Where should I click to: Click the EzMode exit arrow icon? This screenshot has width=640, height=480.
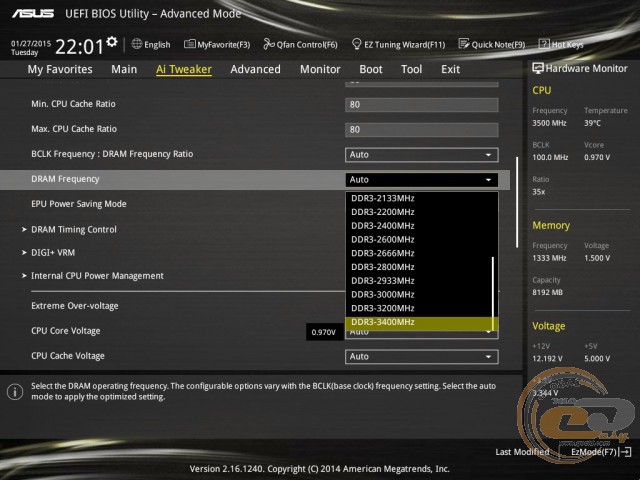625,452
